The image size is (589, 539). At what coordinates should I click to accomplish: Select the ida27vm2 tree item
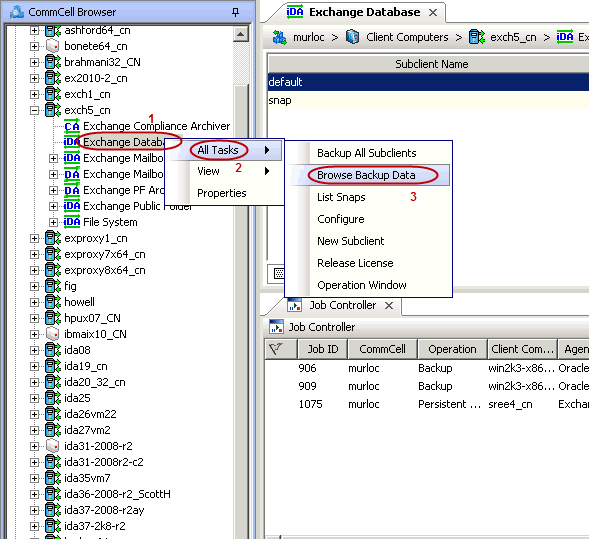pyautogui.click(x=87, y=430)
